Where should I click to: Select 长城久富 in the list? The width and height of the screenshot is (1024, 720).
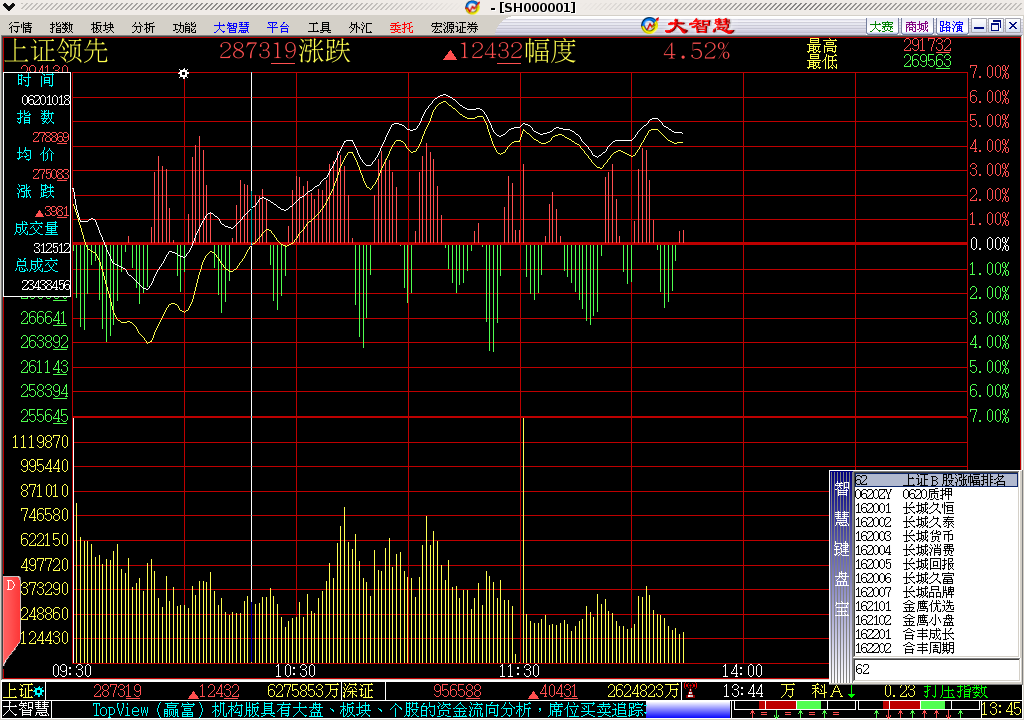[936, 579]
